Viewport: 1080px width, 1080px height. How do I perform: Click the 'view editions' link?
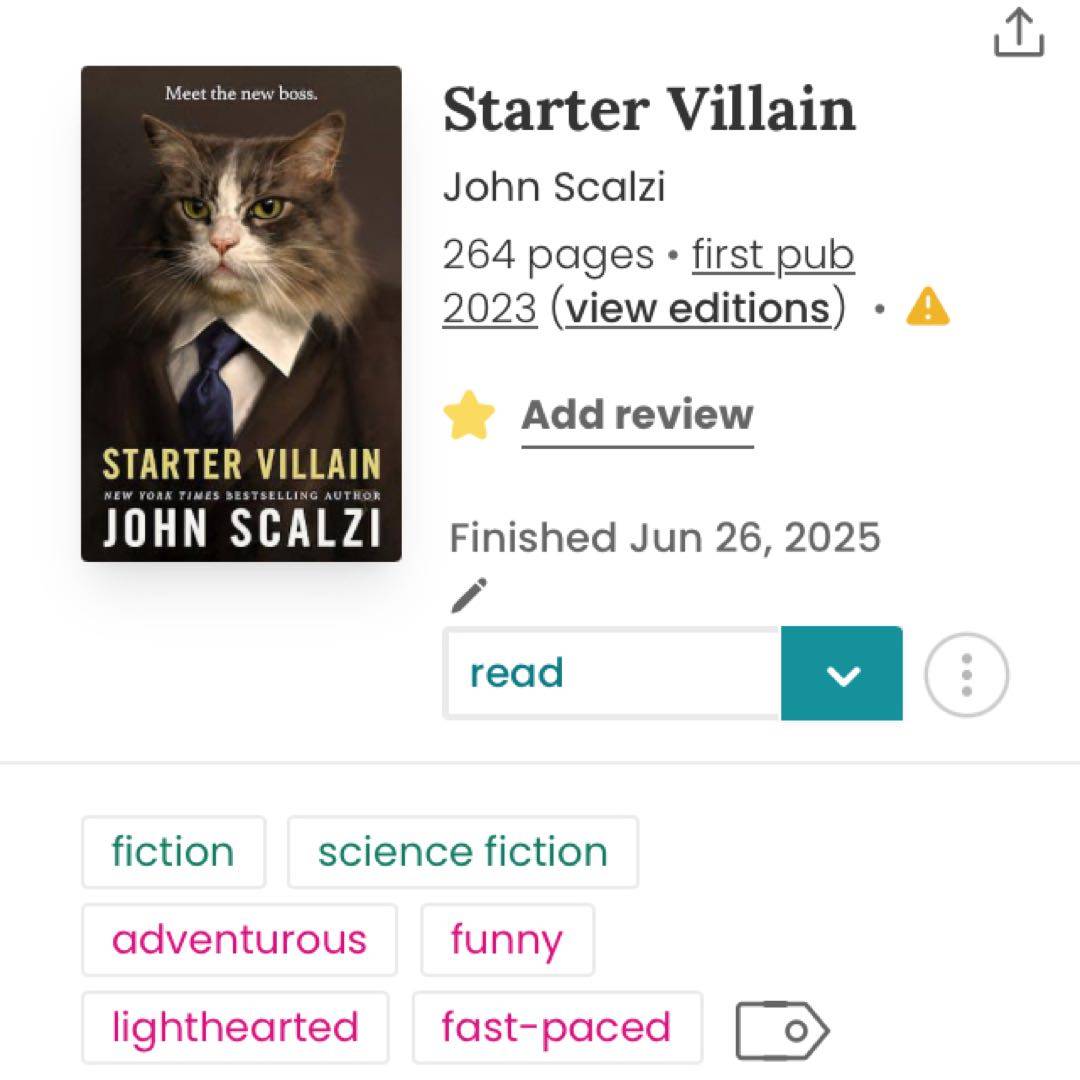point(698,308)
